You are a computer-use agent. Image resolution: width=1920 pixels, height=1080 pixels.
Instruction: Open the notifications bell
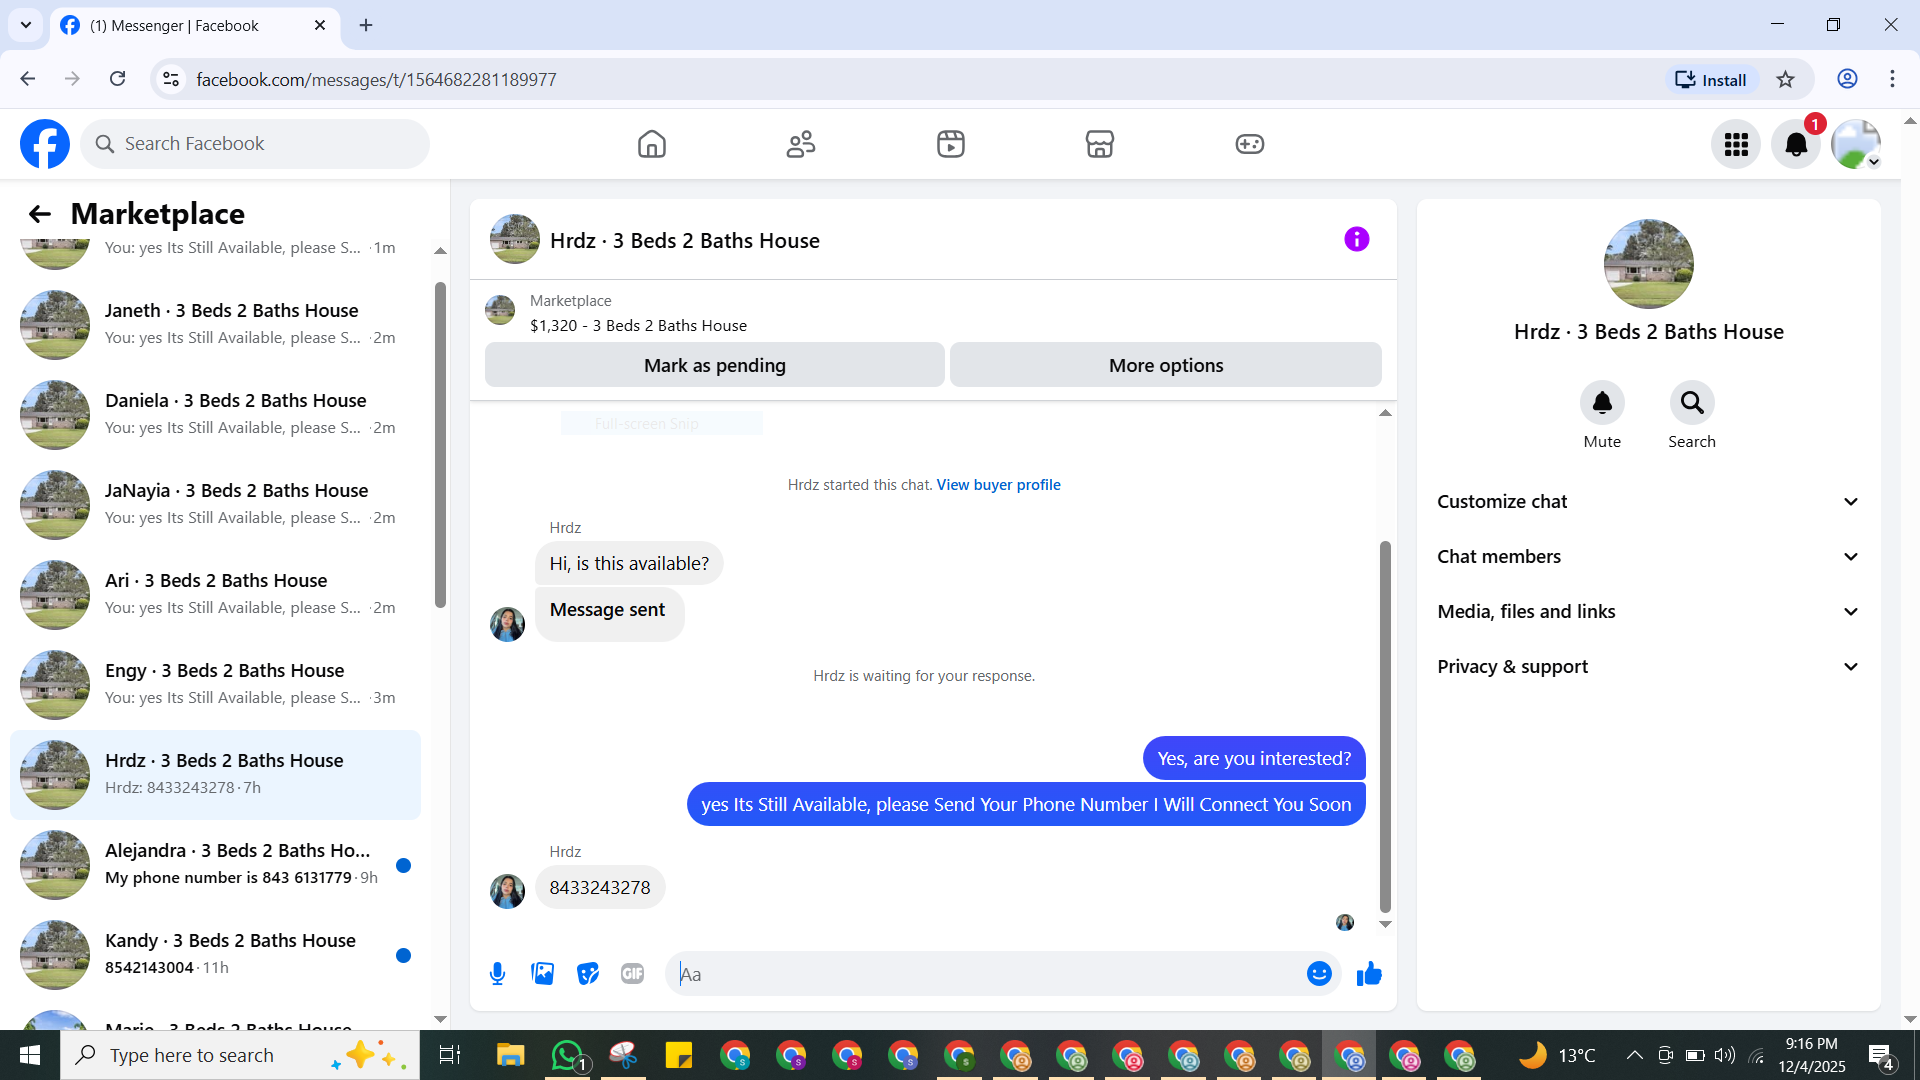pyautogui.click(x=1796, y=144)
